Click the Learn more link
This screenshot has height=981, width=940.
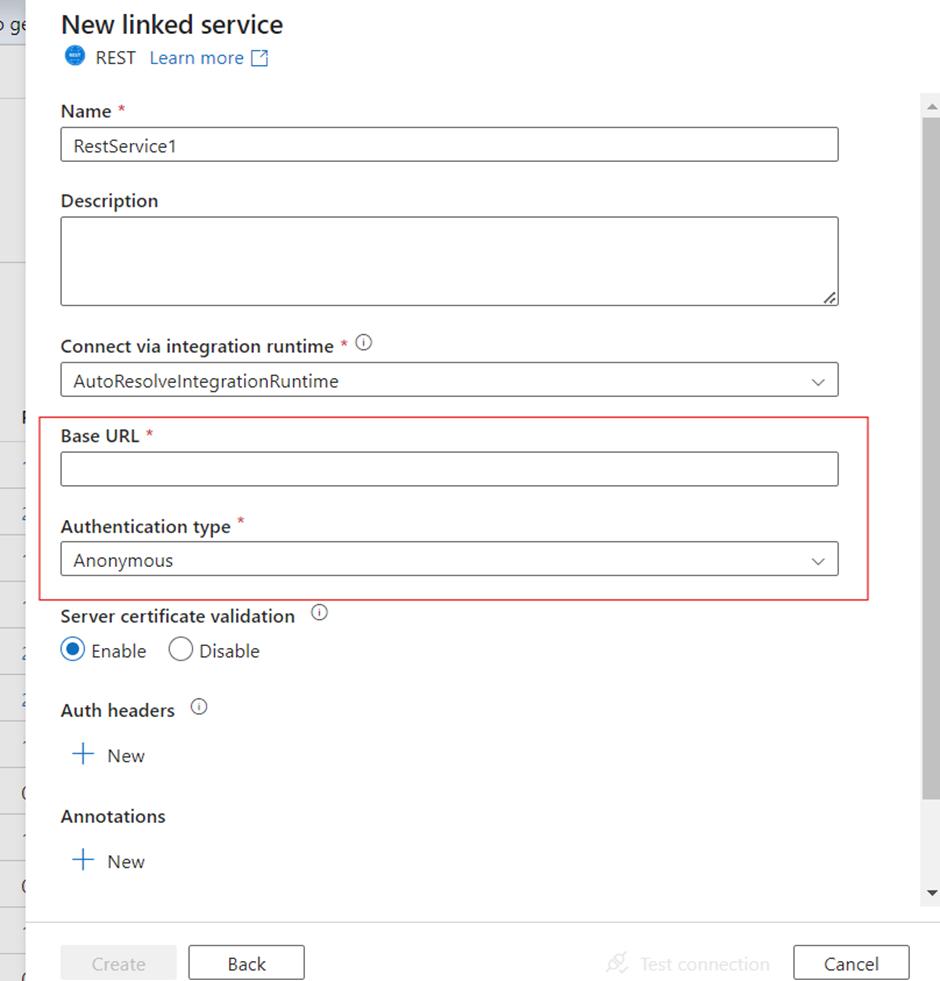196,58
